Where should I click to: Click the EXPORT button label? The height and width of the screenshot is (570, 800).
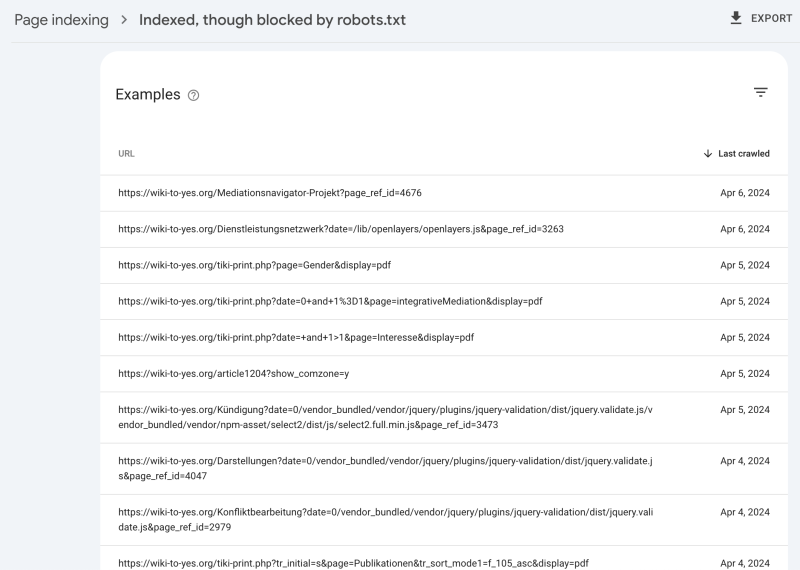coord(771,19)
